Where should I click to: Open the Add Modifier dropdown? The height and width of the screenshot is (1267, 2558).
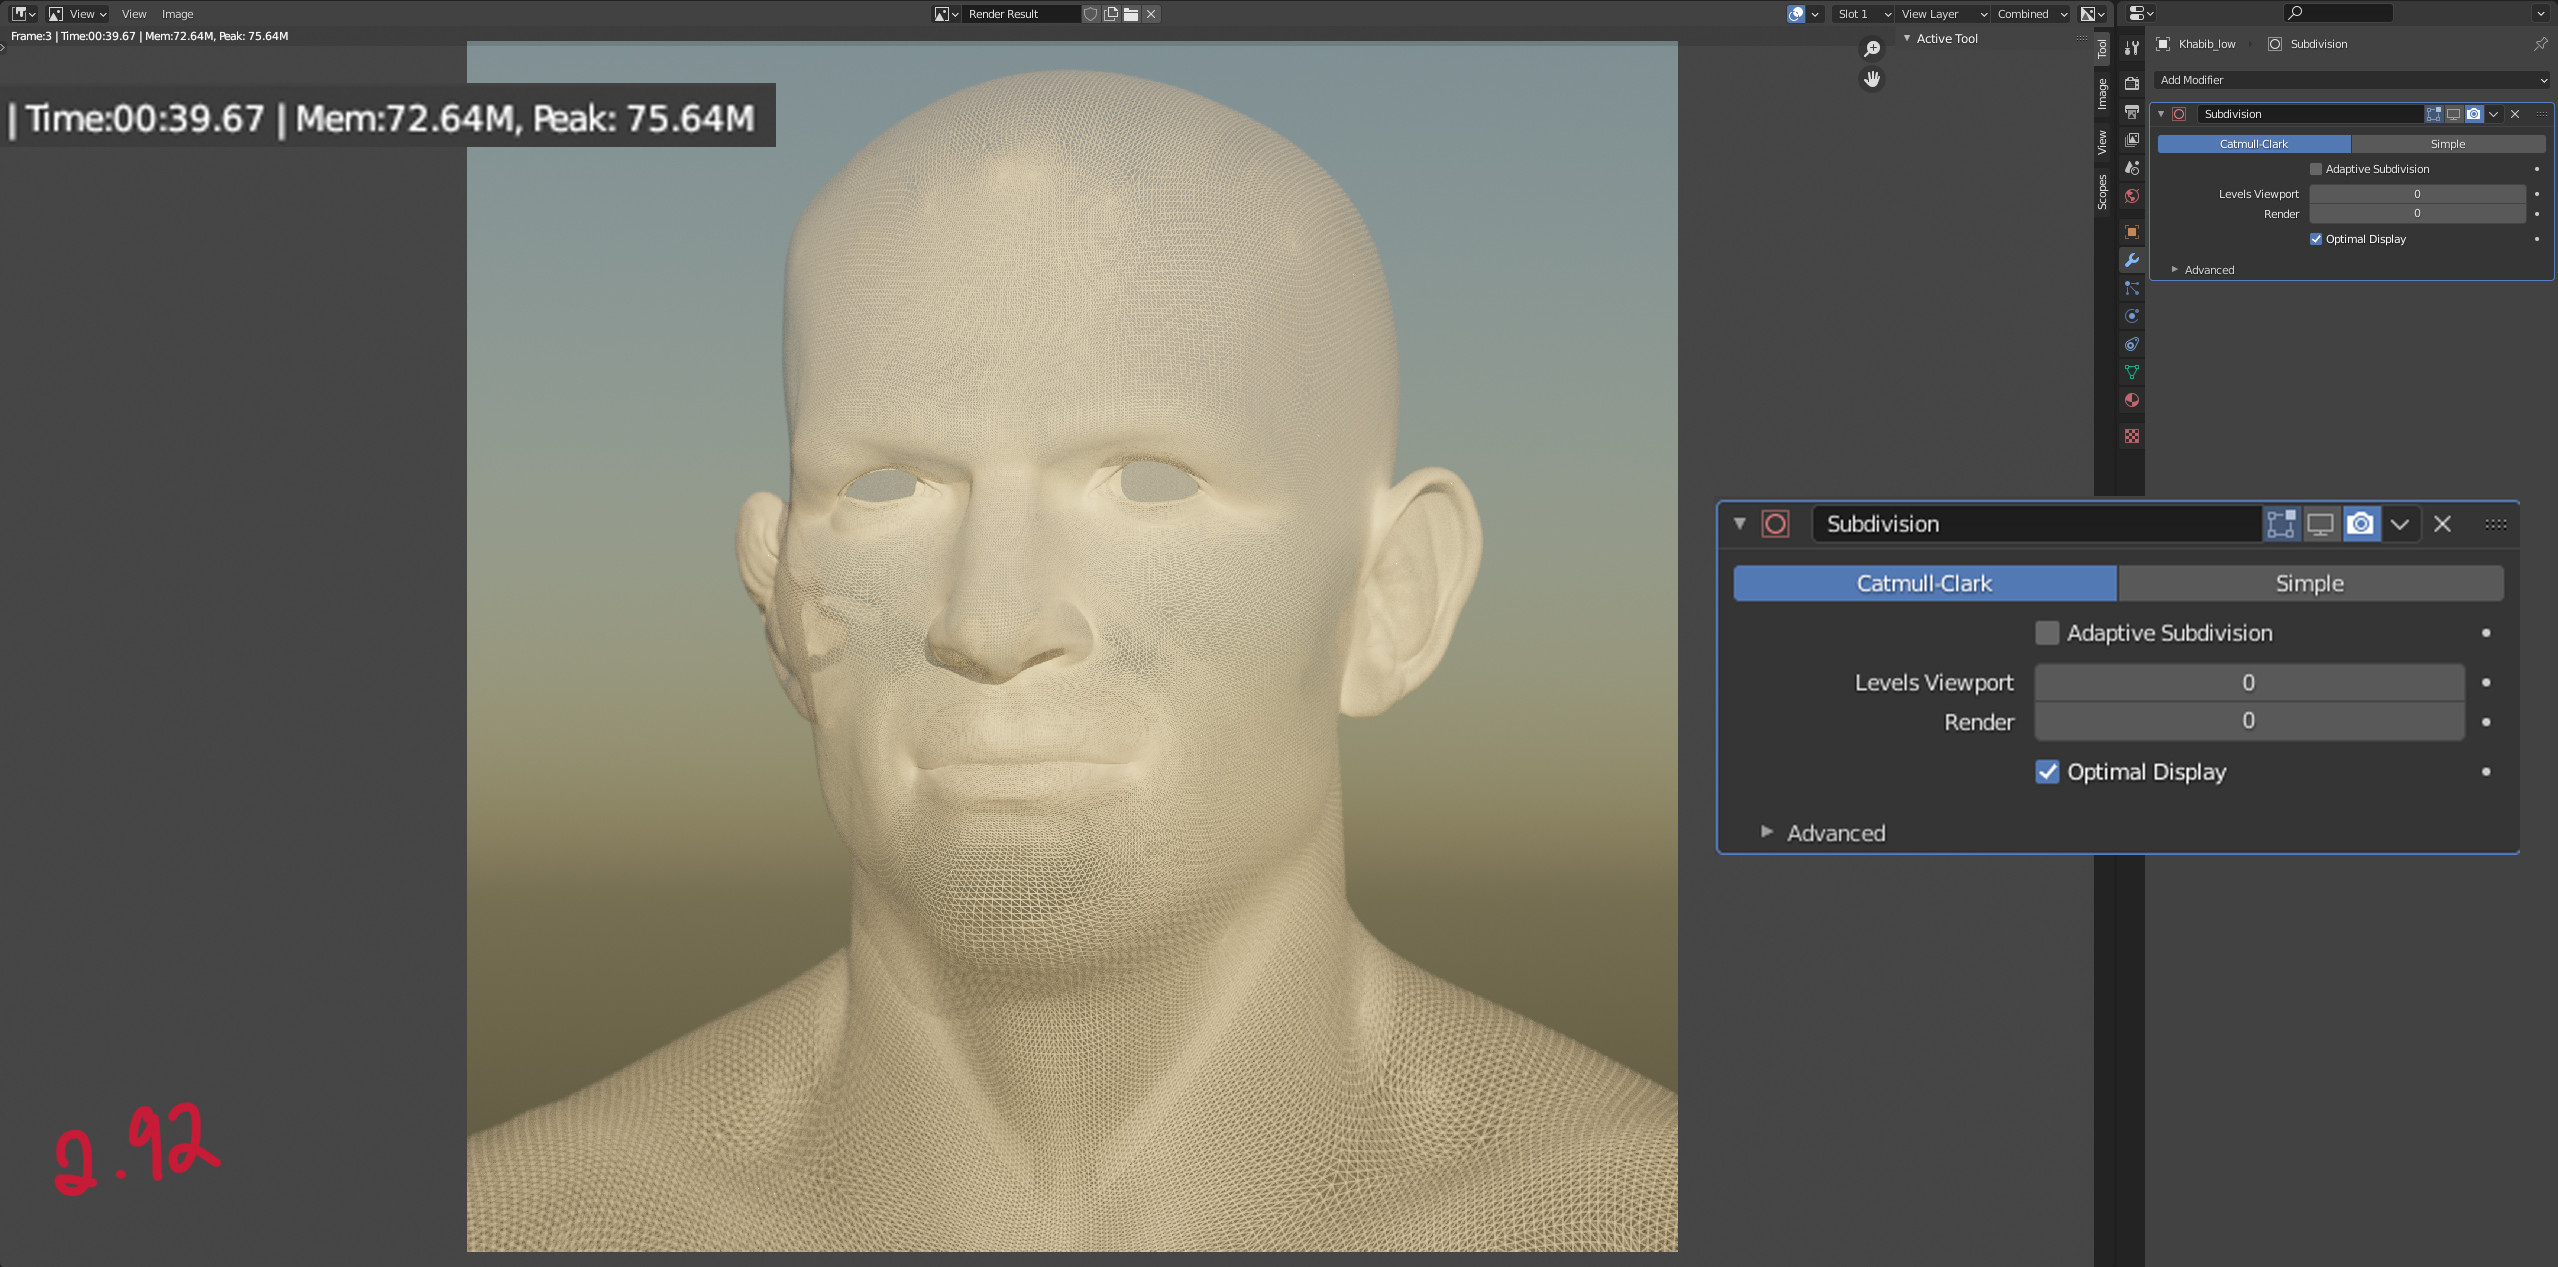[2351, 80]
